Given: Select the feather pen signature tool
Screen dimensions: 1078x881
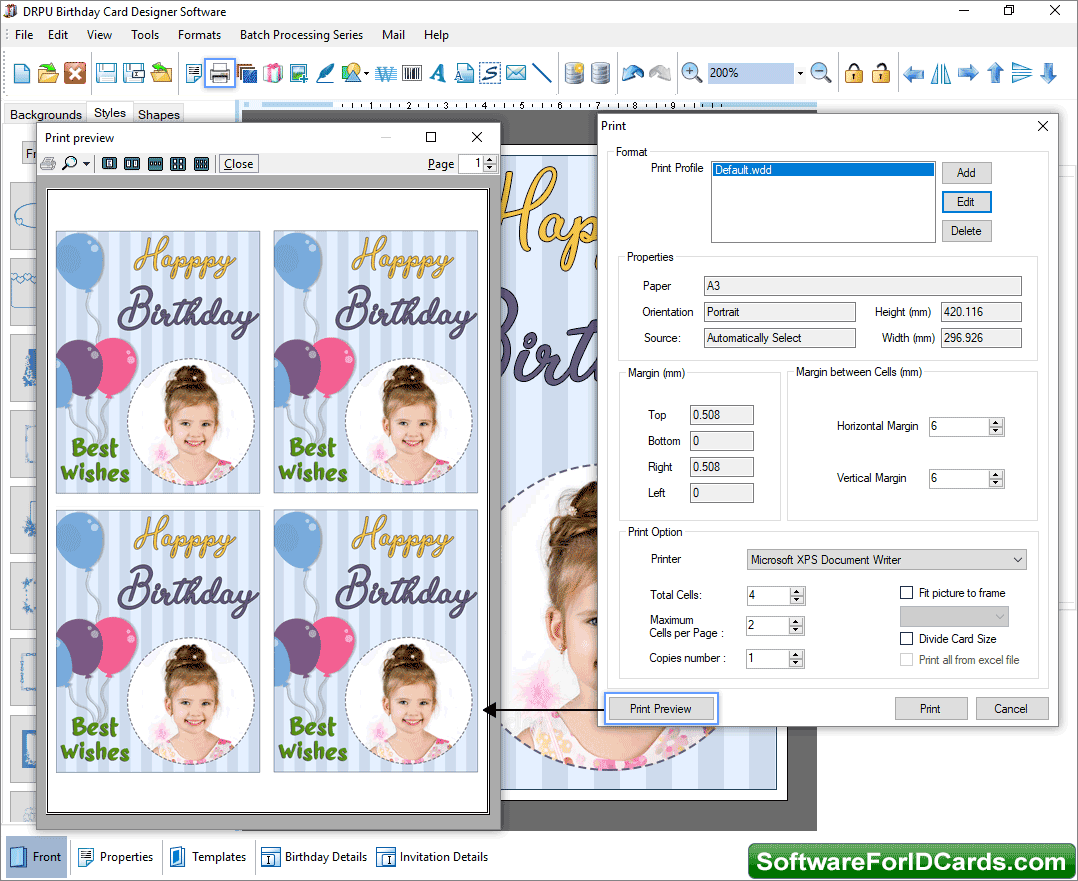Looking at the screenshot, I should (x=325, y=73).
